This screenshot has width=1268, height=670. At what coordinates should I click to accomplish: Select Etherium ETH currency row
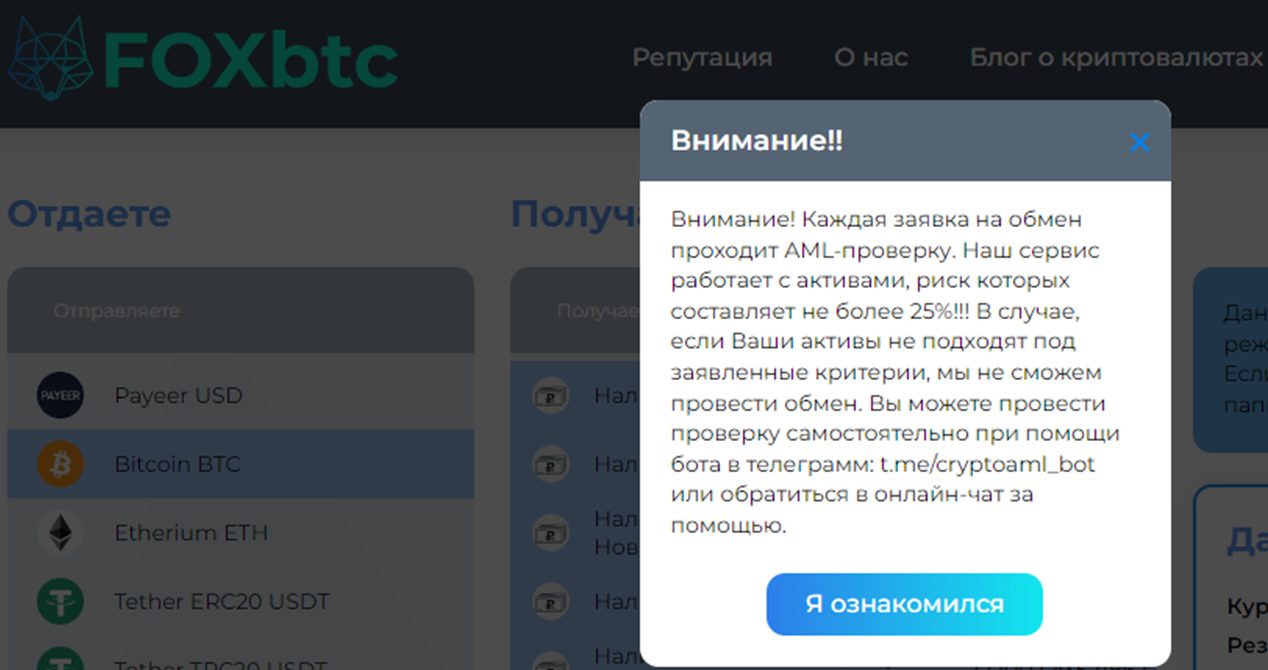pyautogui.click(x=240, y=533)
